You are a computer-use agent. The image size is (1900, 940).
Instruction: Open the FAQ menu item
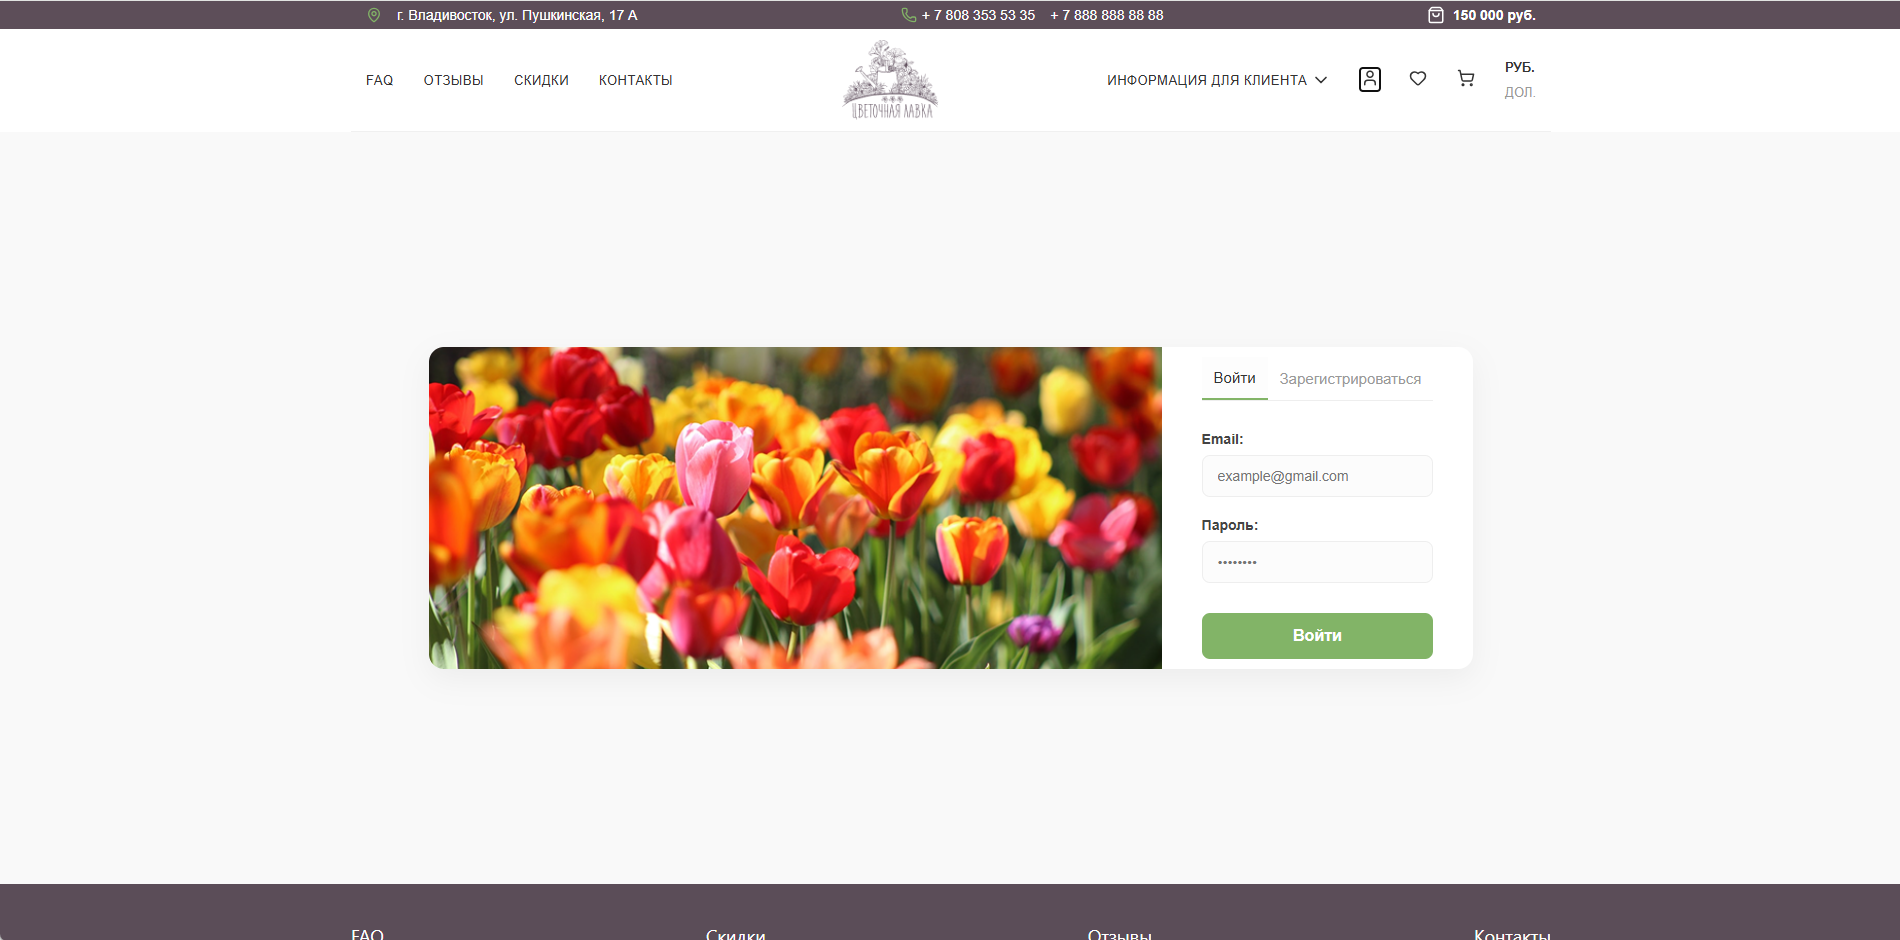click(x=379, y=80)
